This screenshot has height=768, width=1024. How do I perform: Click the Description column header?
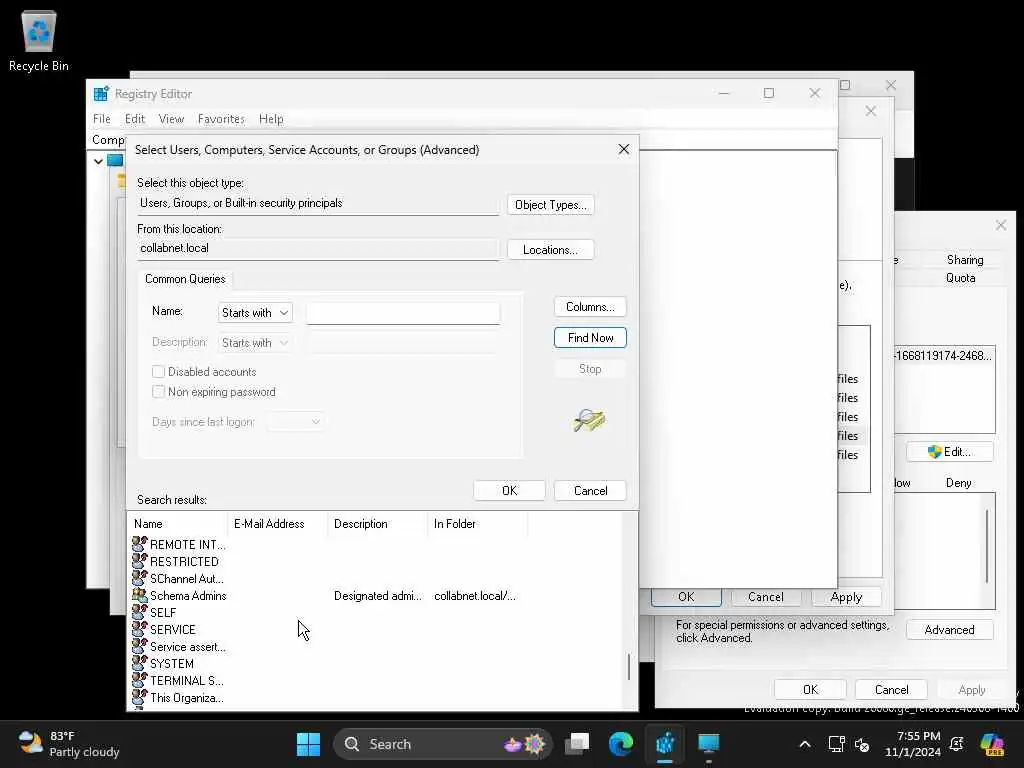point(377,524)
